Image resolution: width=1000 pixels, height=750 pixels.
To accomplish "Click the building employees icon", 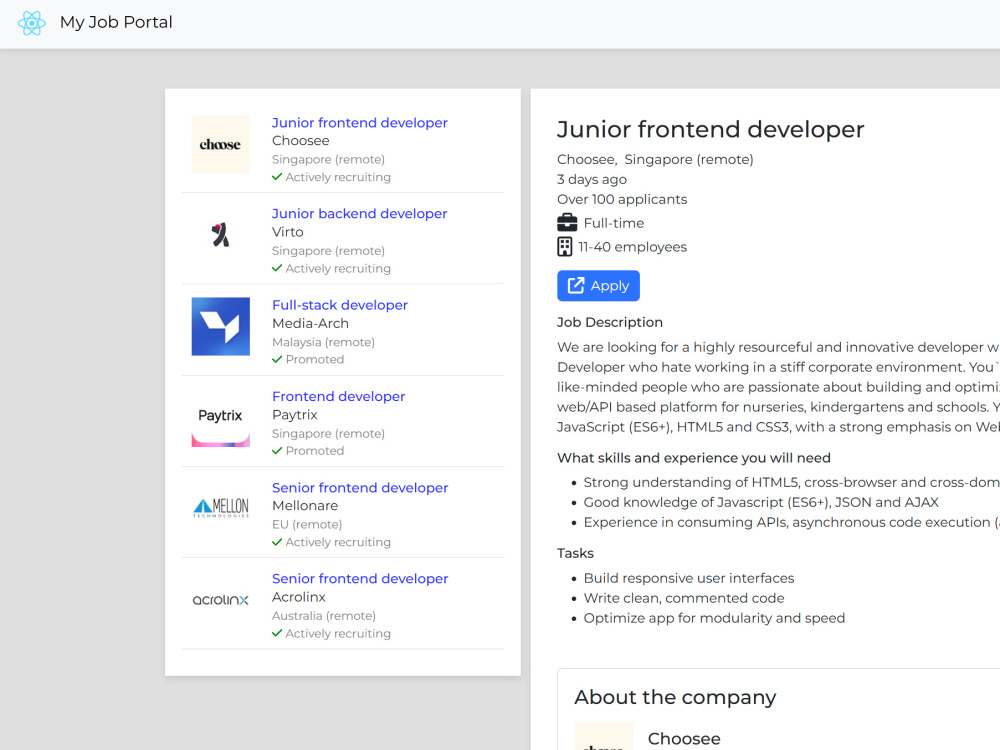I will [564, 247].
